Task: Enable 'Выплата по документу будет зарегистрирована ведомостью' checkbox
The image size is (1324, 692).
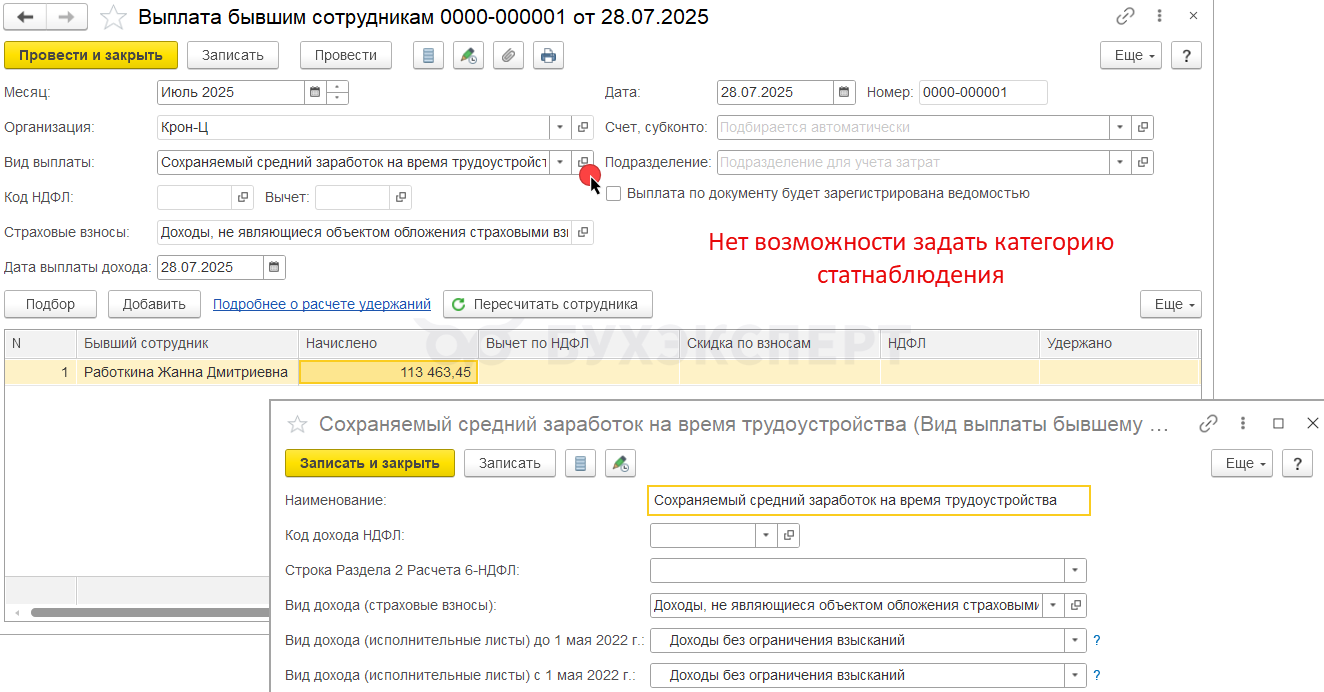Action: 614,194
